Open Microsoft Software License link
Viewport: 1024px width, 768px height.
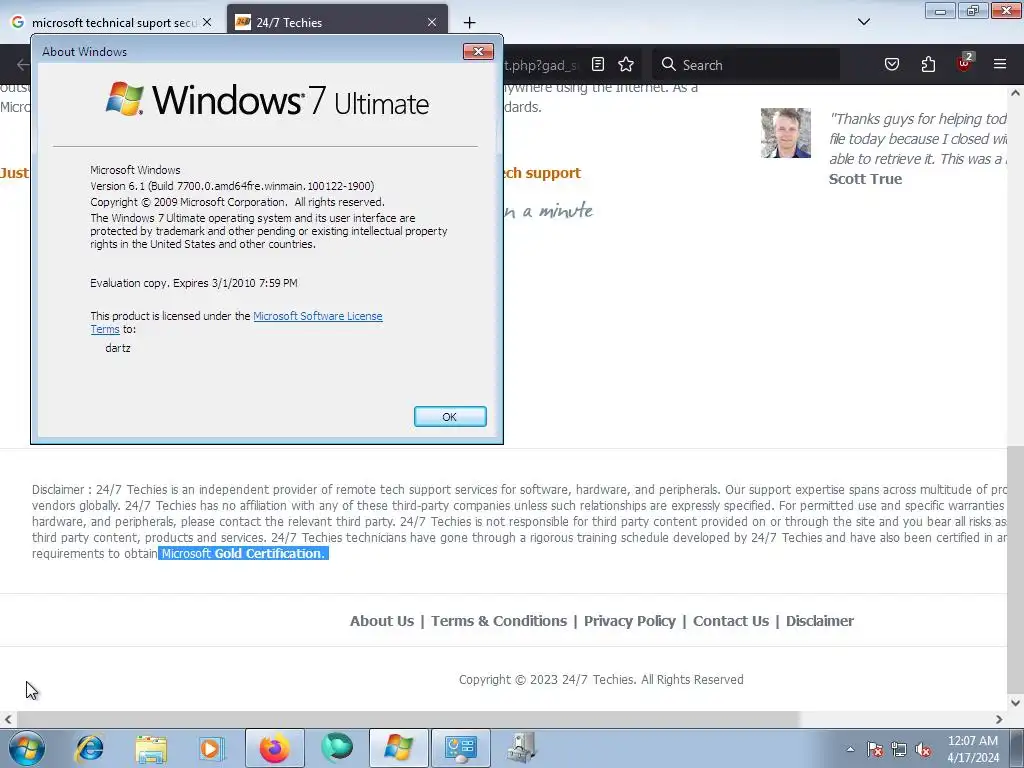(x=317, y=316)
